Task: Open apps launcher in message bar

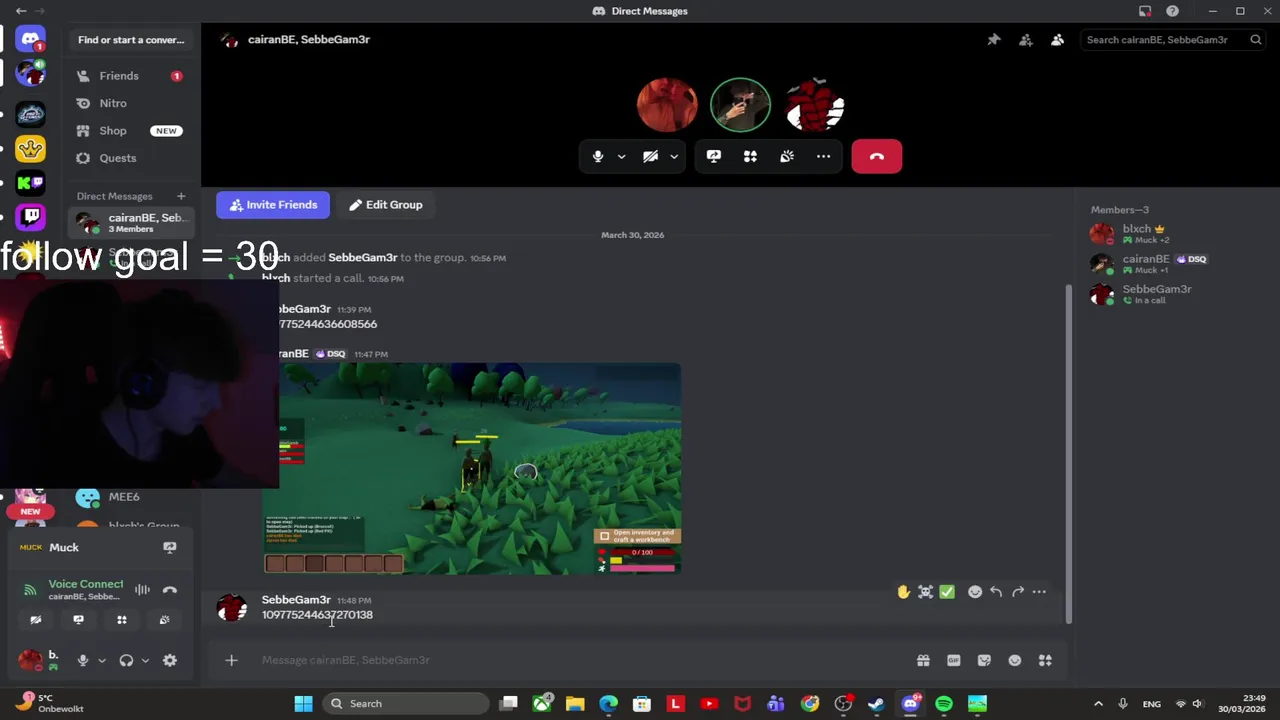Action: click(x=1045, y=660)
